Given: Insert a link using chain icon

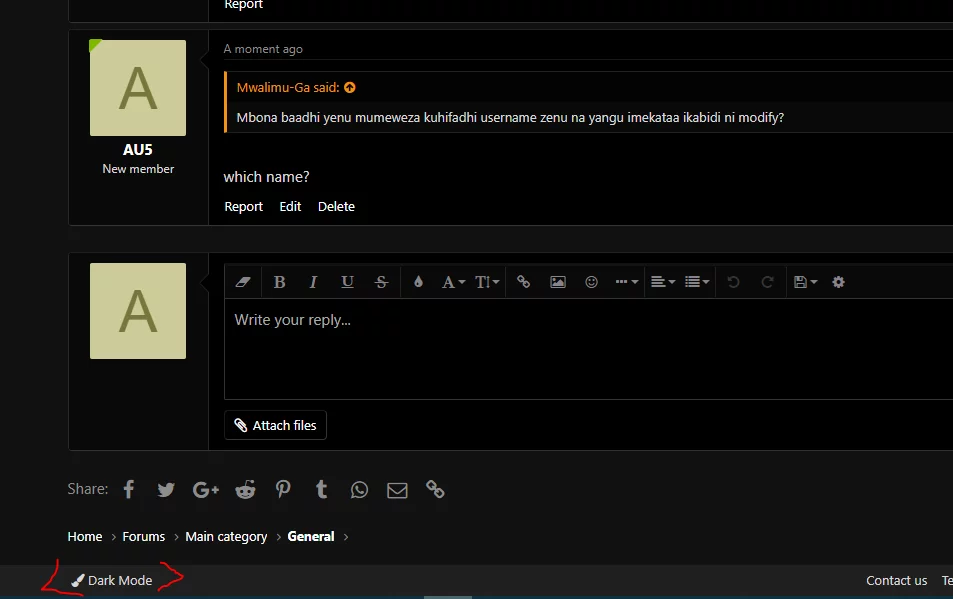Looking at the screenshot, I should click(523, 282).
